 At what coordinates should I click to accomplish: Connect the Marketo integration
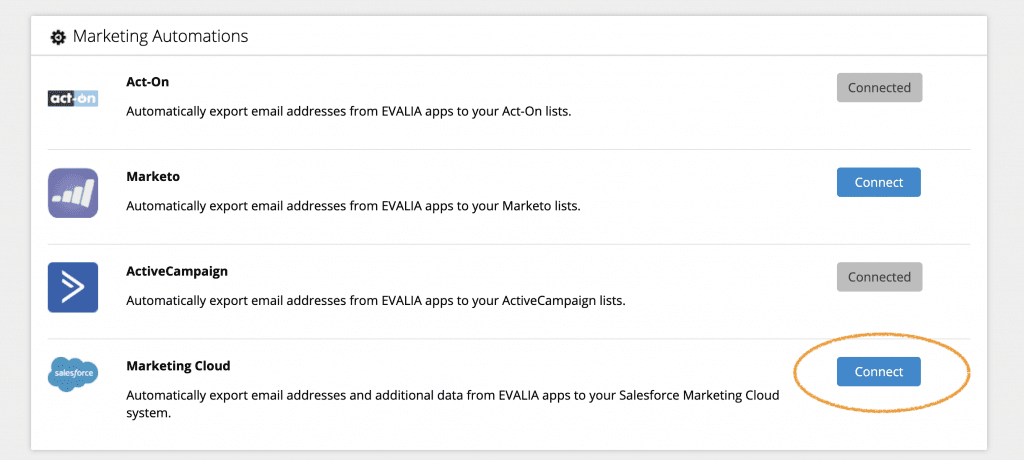(x=879, y=182)
